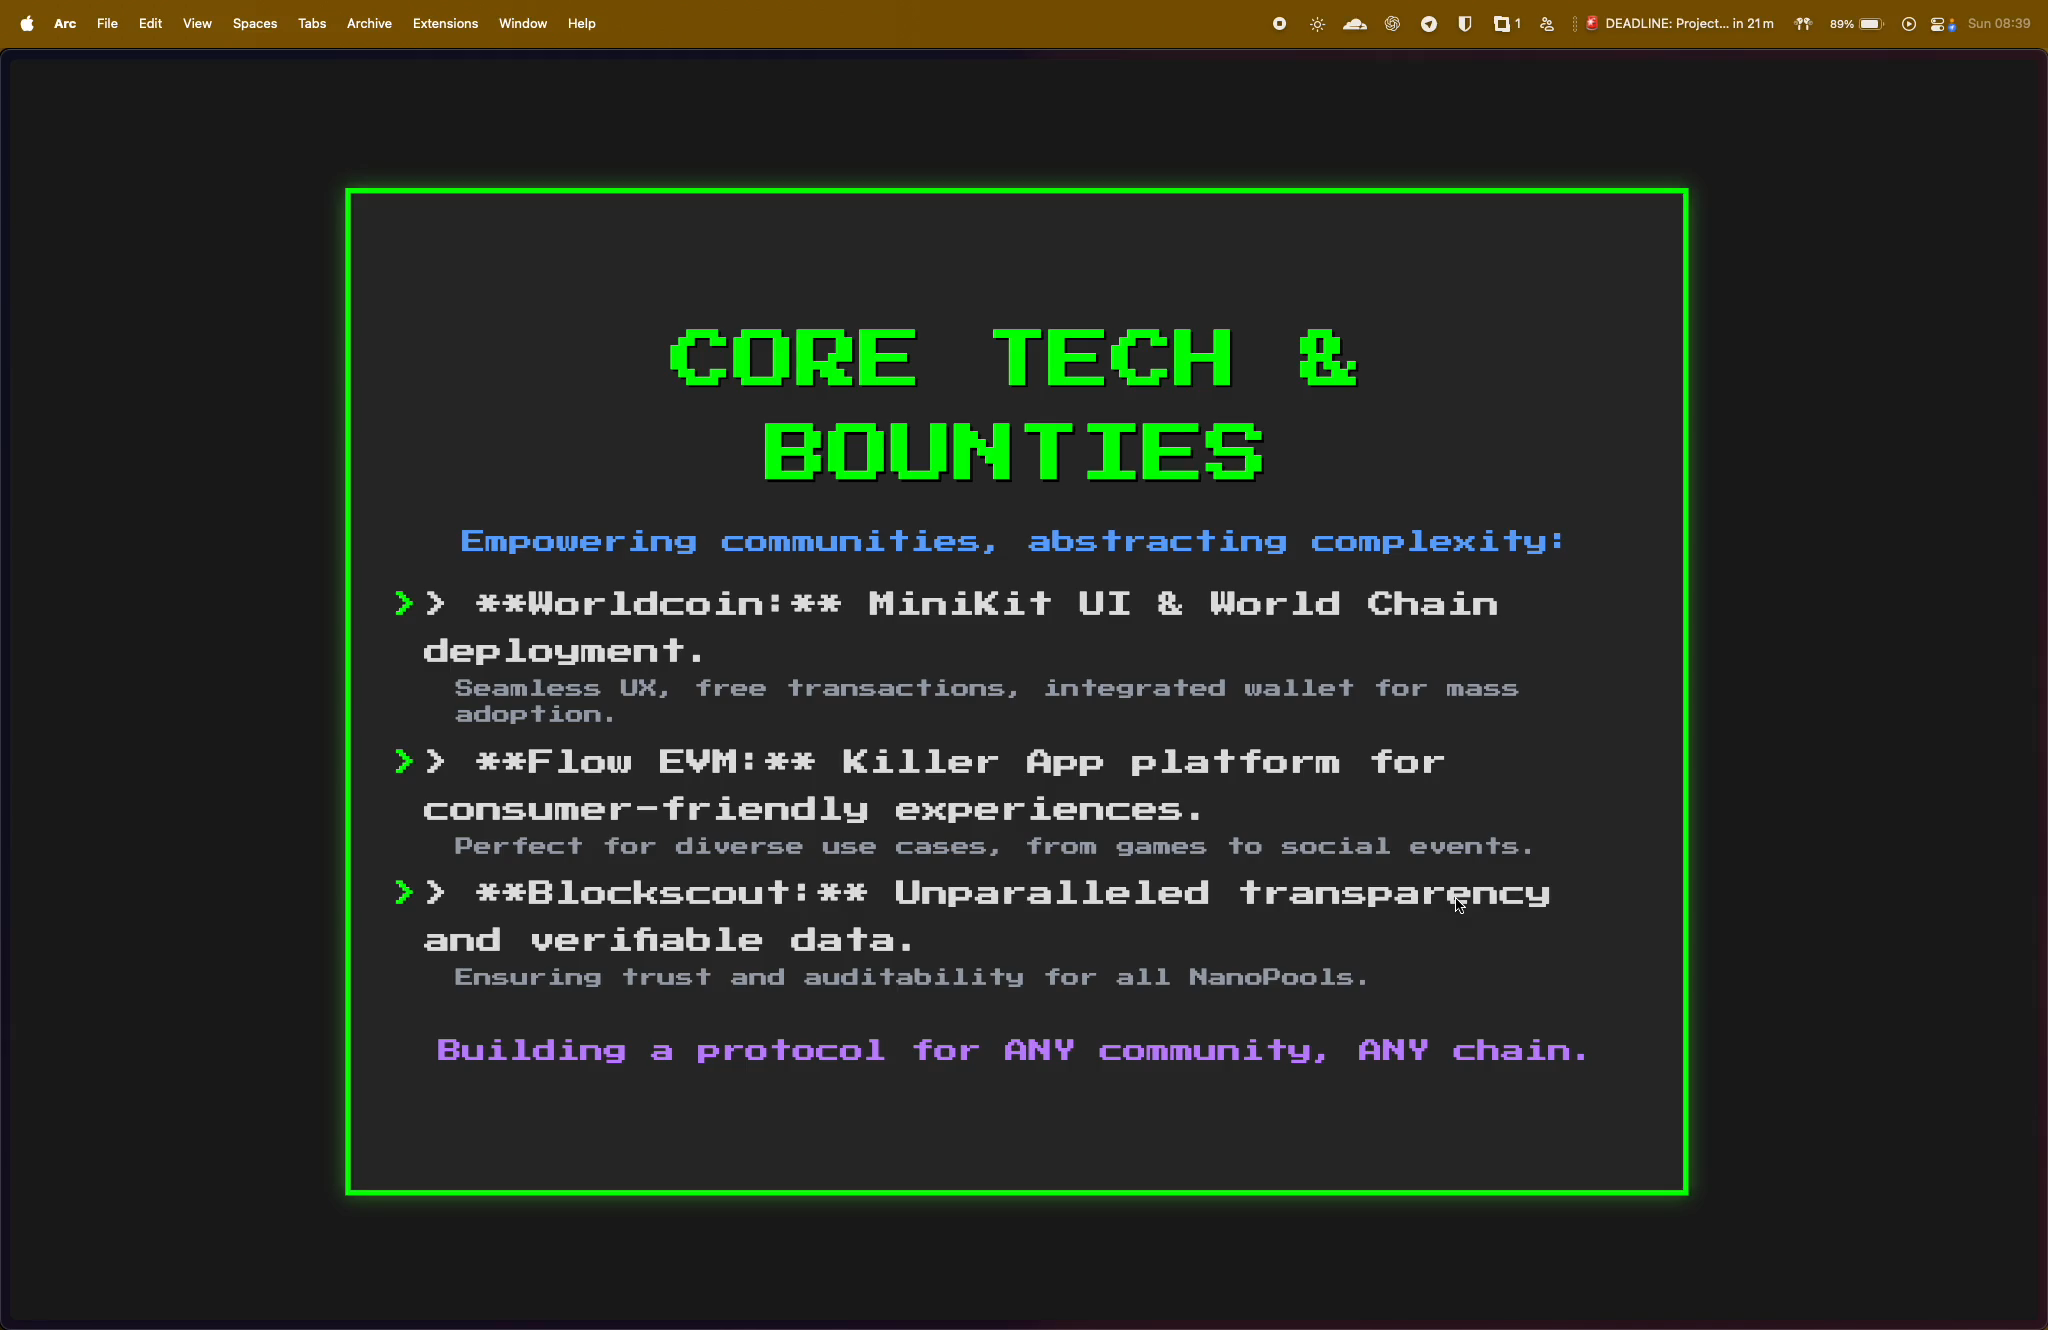Open the View menu
2048x1330 pixels.
[197, 23]
